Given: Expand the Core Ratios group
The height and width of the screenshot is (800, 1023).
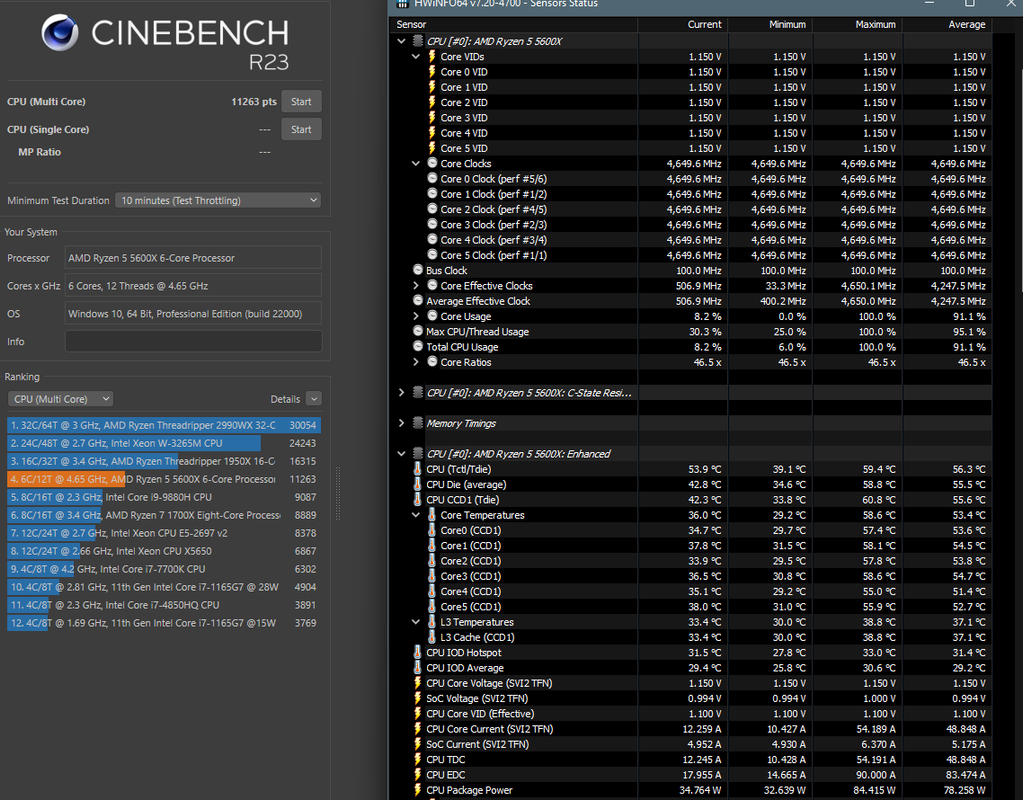Looking at the screenshot, I should click(x=416, y=362).
